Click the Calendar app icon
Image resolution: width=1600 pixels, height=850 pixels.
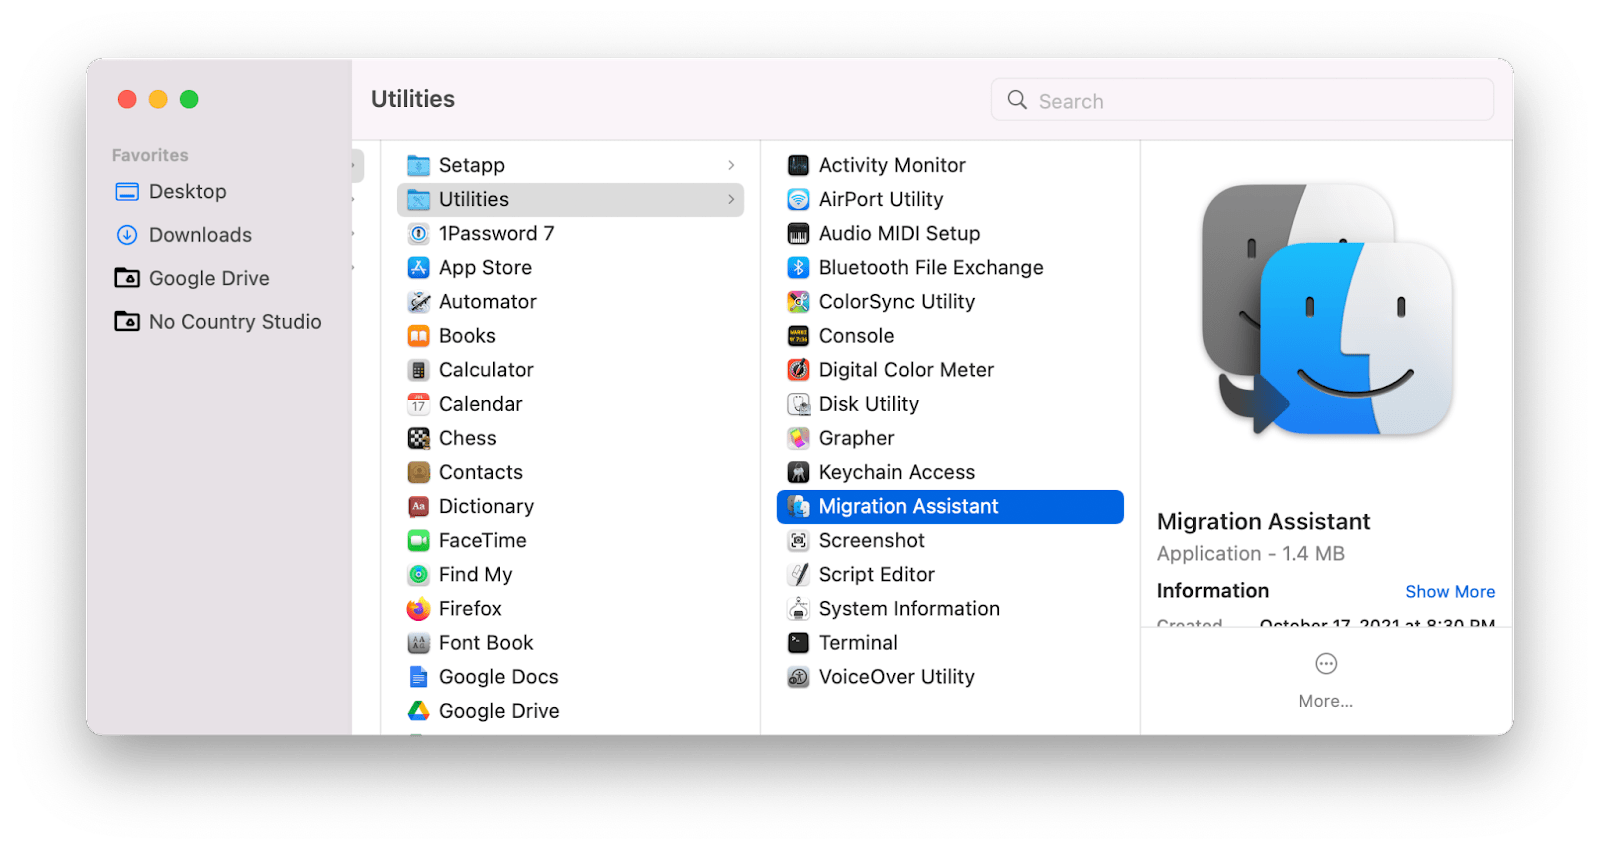pyautogui.click(x=418, y=404)
